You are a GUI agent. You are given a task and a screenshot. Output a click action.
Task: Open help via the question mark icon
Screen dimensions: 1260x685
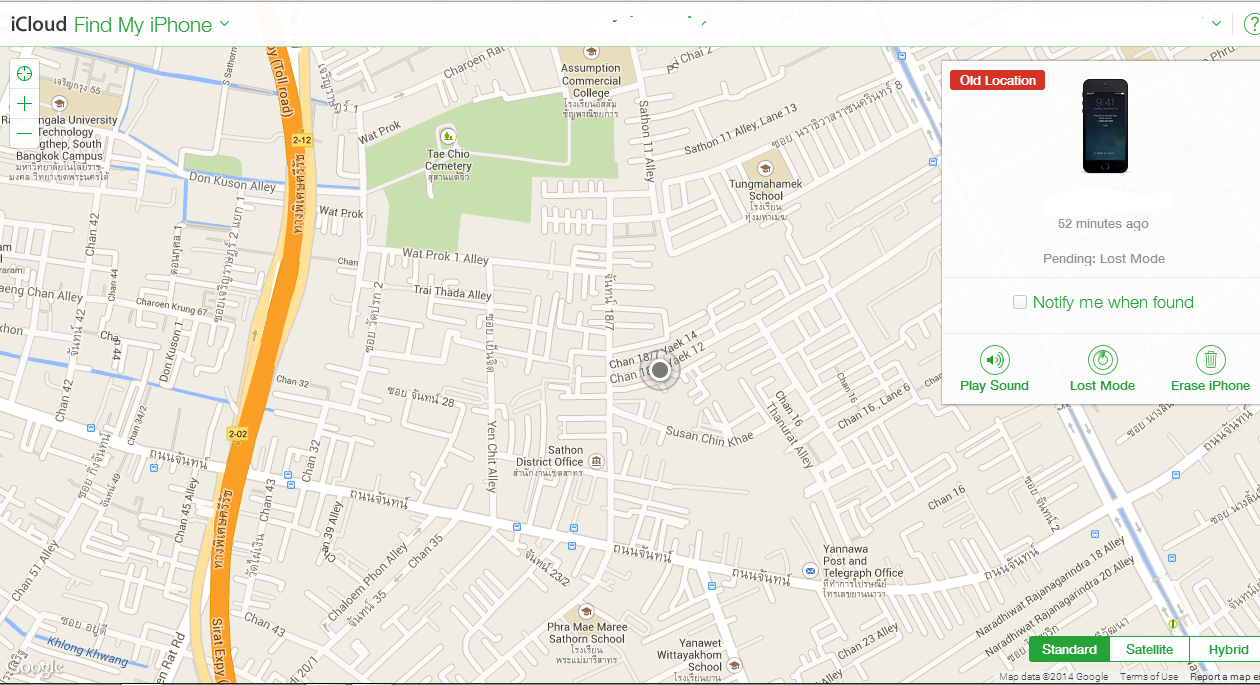pos(1253,24)
